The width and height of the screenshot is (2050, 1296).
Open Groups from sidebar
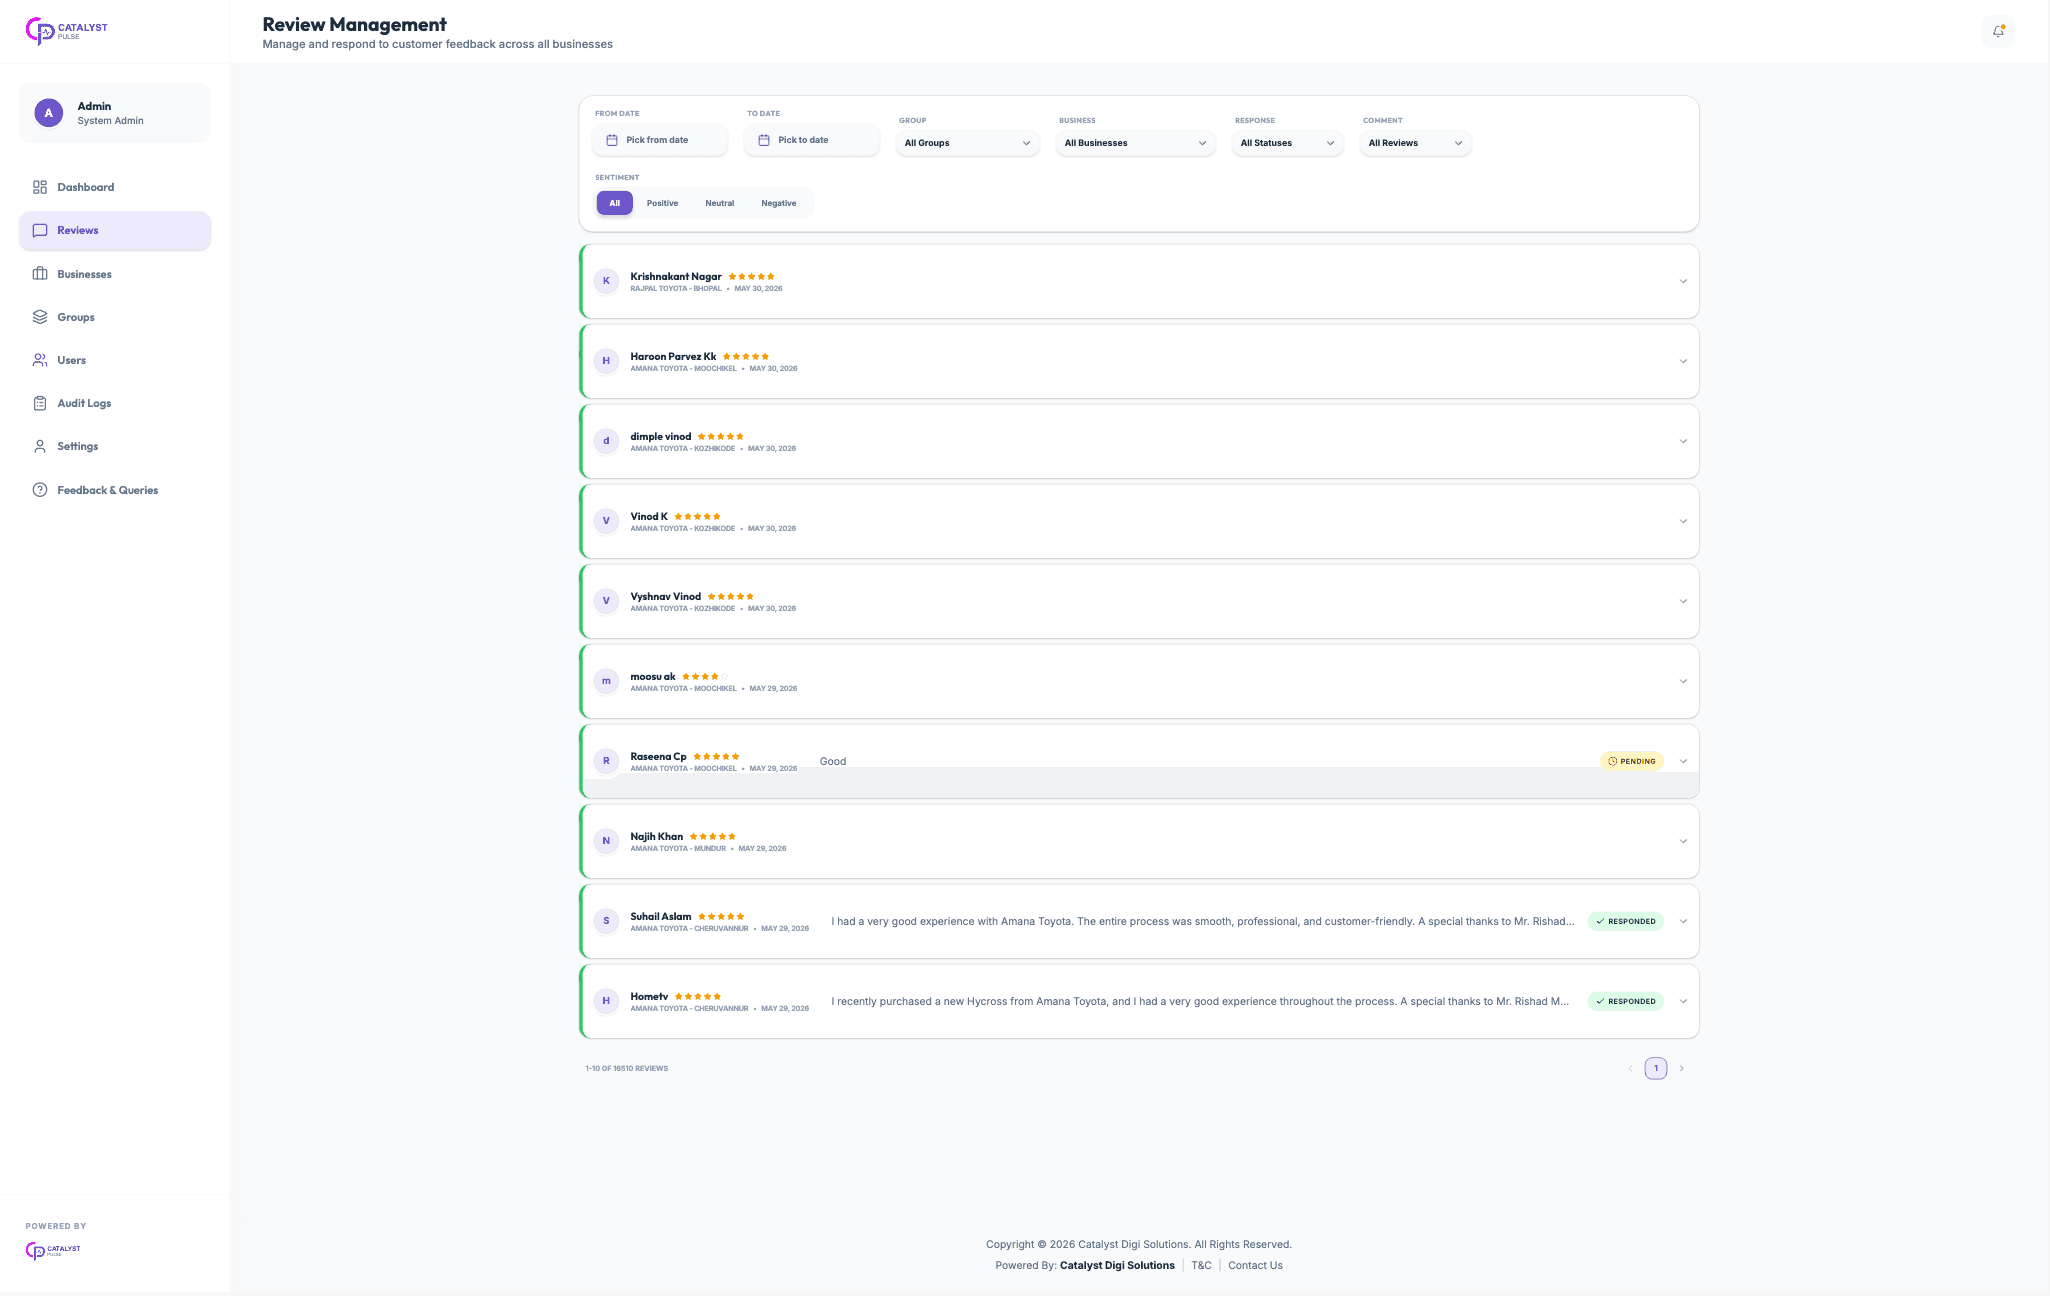click(115, 317)
